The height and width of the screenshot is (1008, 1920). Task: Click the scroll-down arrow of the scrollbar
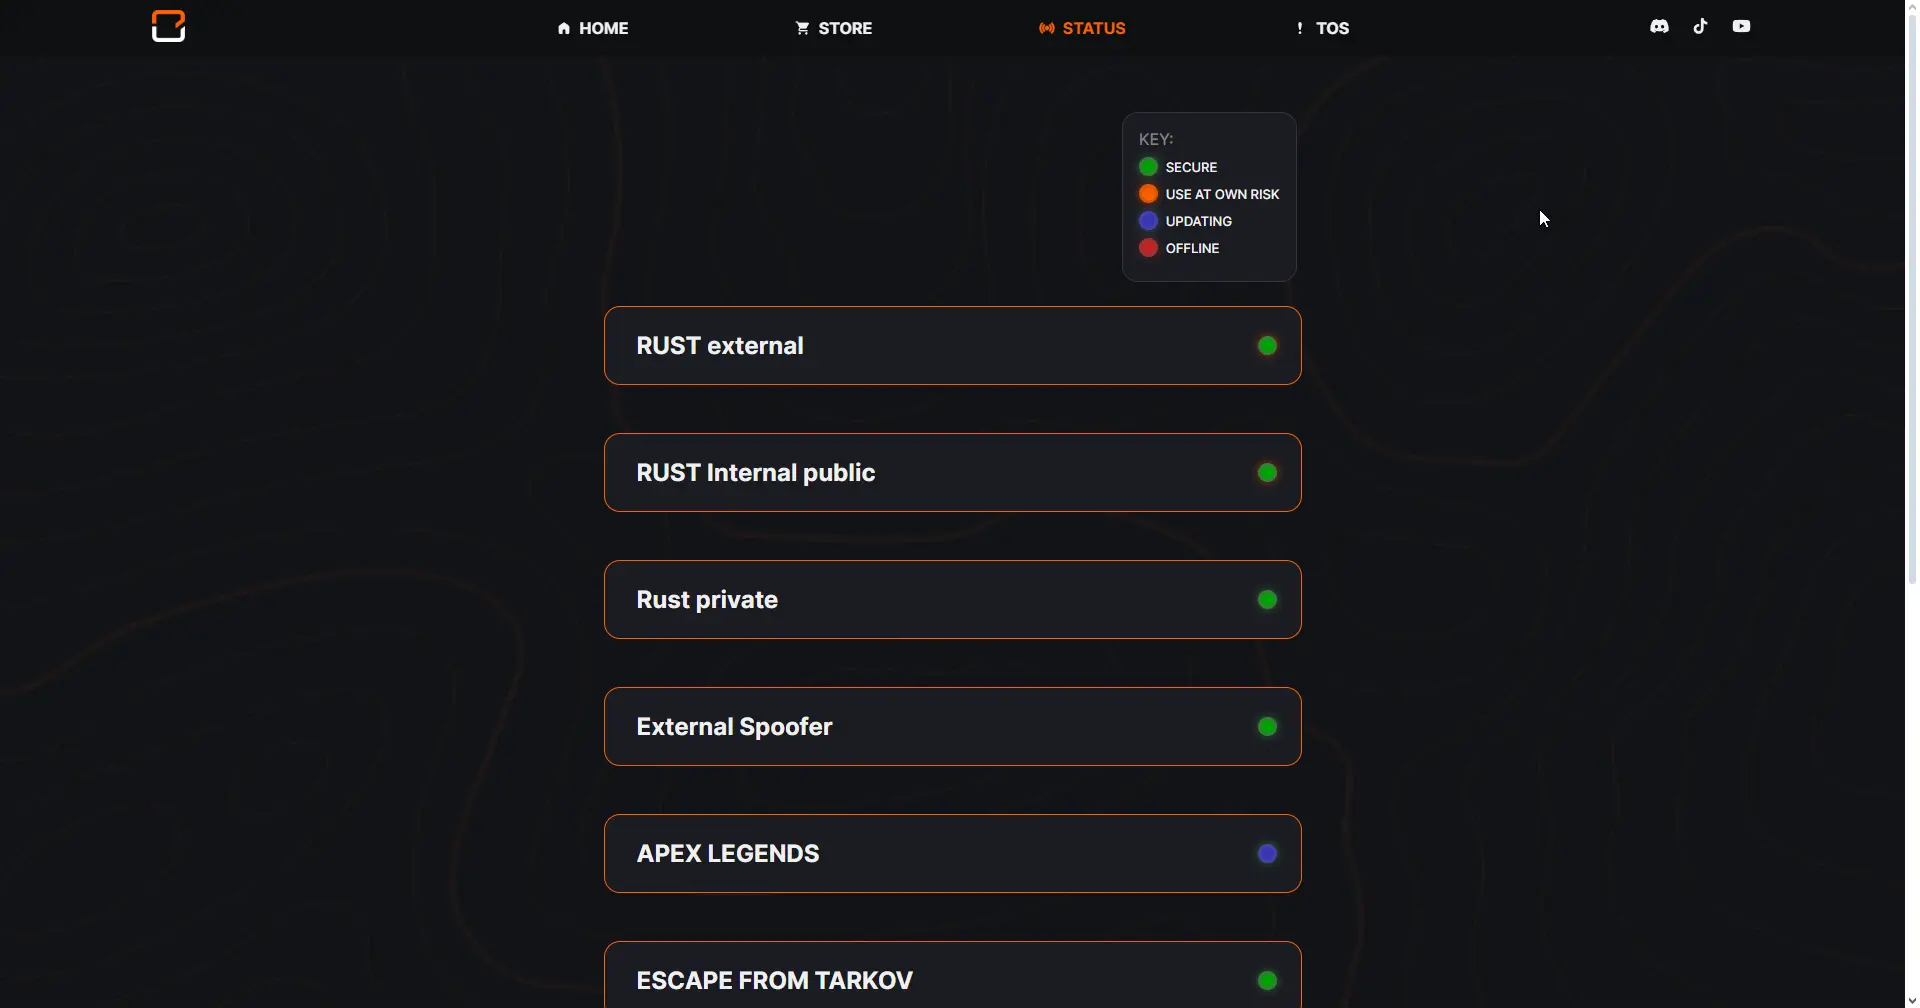pos(1912,1000)
